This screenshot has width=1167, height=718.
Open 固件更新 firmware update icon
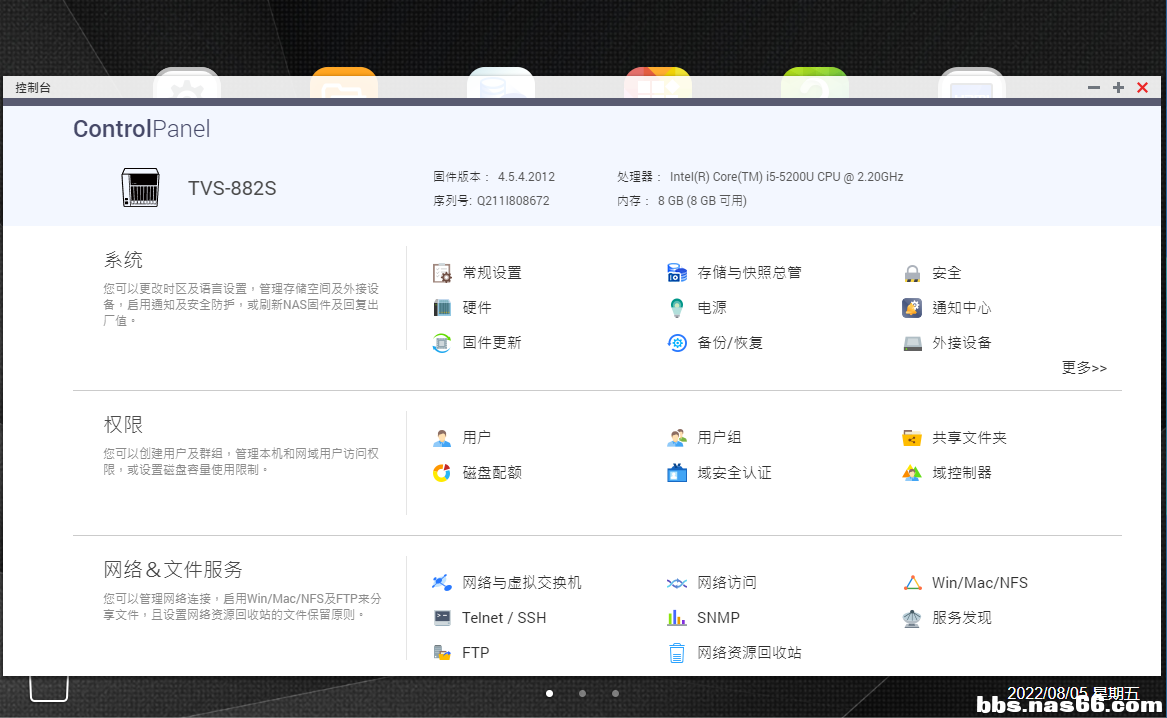(x=442, y=343)
